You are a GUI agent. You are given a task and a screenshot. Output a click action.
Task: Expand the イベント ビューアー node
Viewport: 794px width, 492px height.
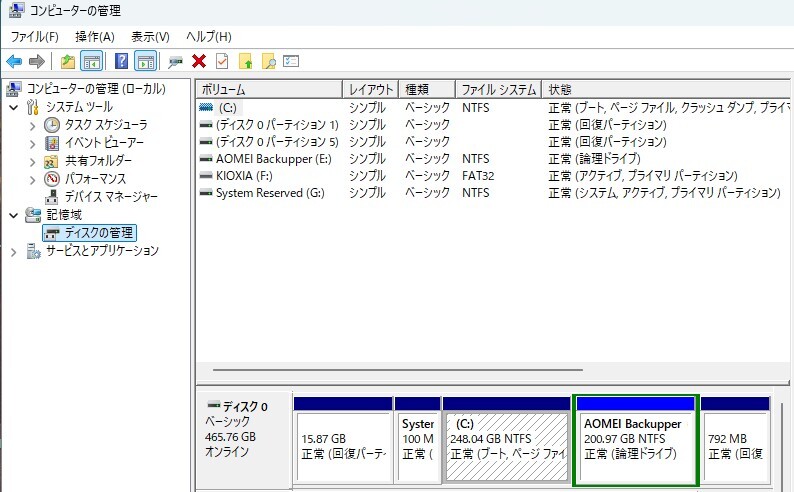(32, 144)
